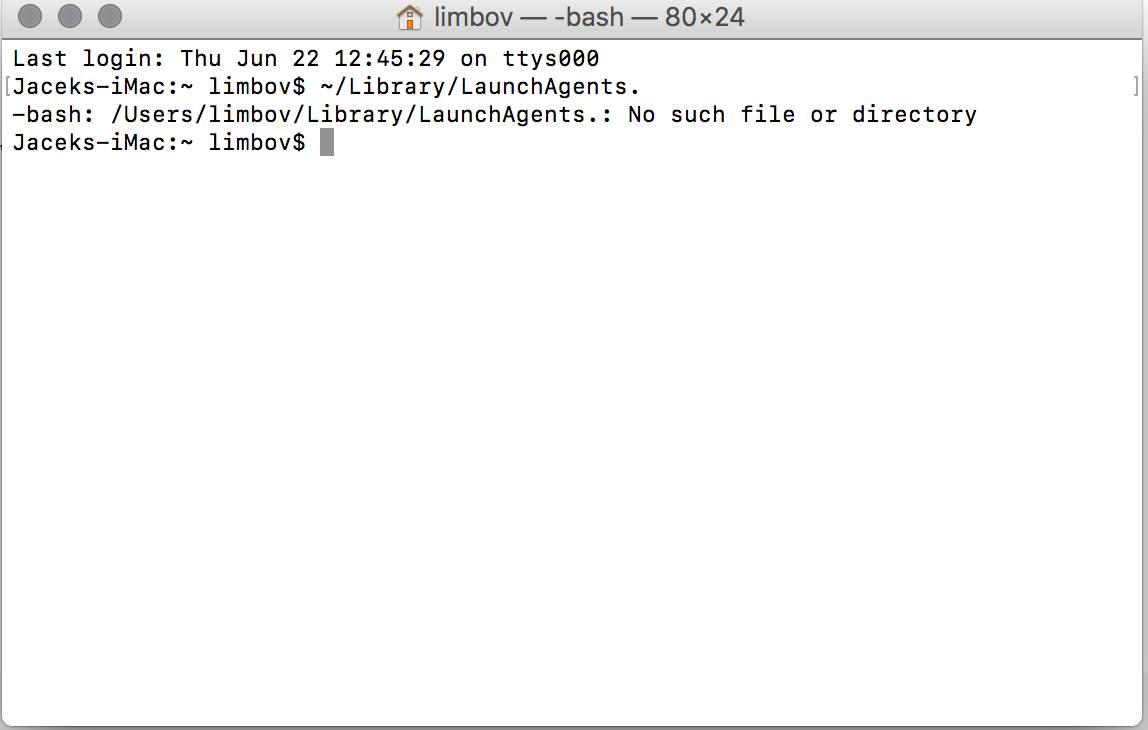1148x730 pixels.
Task: Click the right bracket mark on the command line
Action: [x=1136, y=86]
